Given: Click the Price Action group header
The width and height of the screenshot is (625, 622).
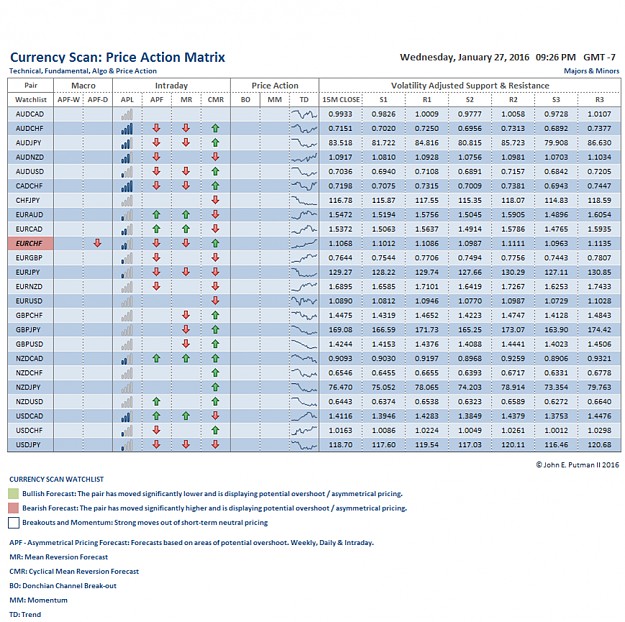Looking at the screenshot, I should click(x=275, y=85).
